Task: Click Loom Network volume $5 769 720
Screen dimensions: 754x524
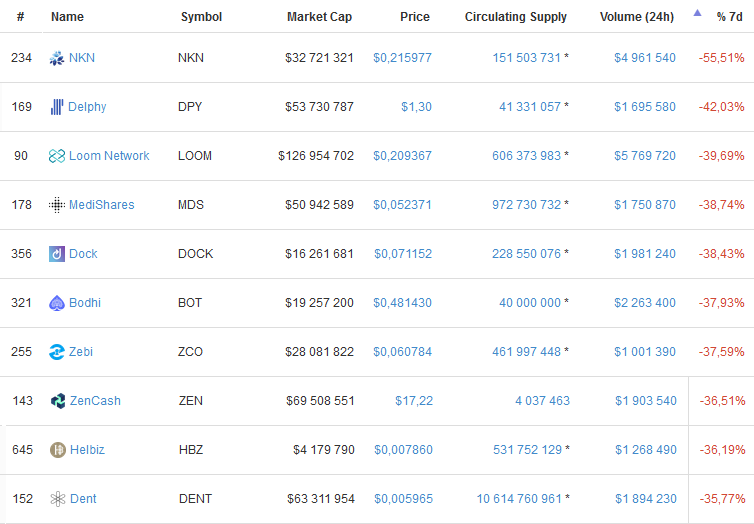Action: coord(645,156)
